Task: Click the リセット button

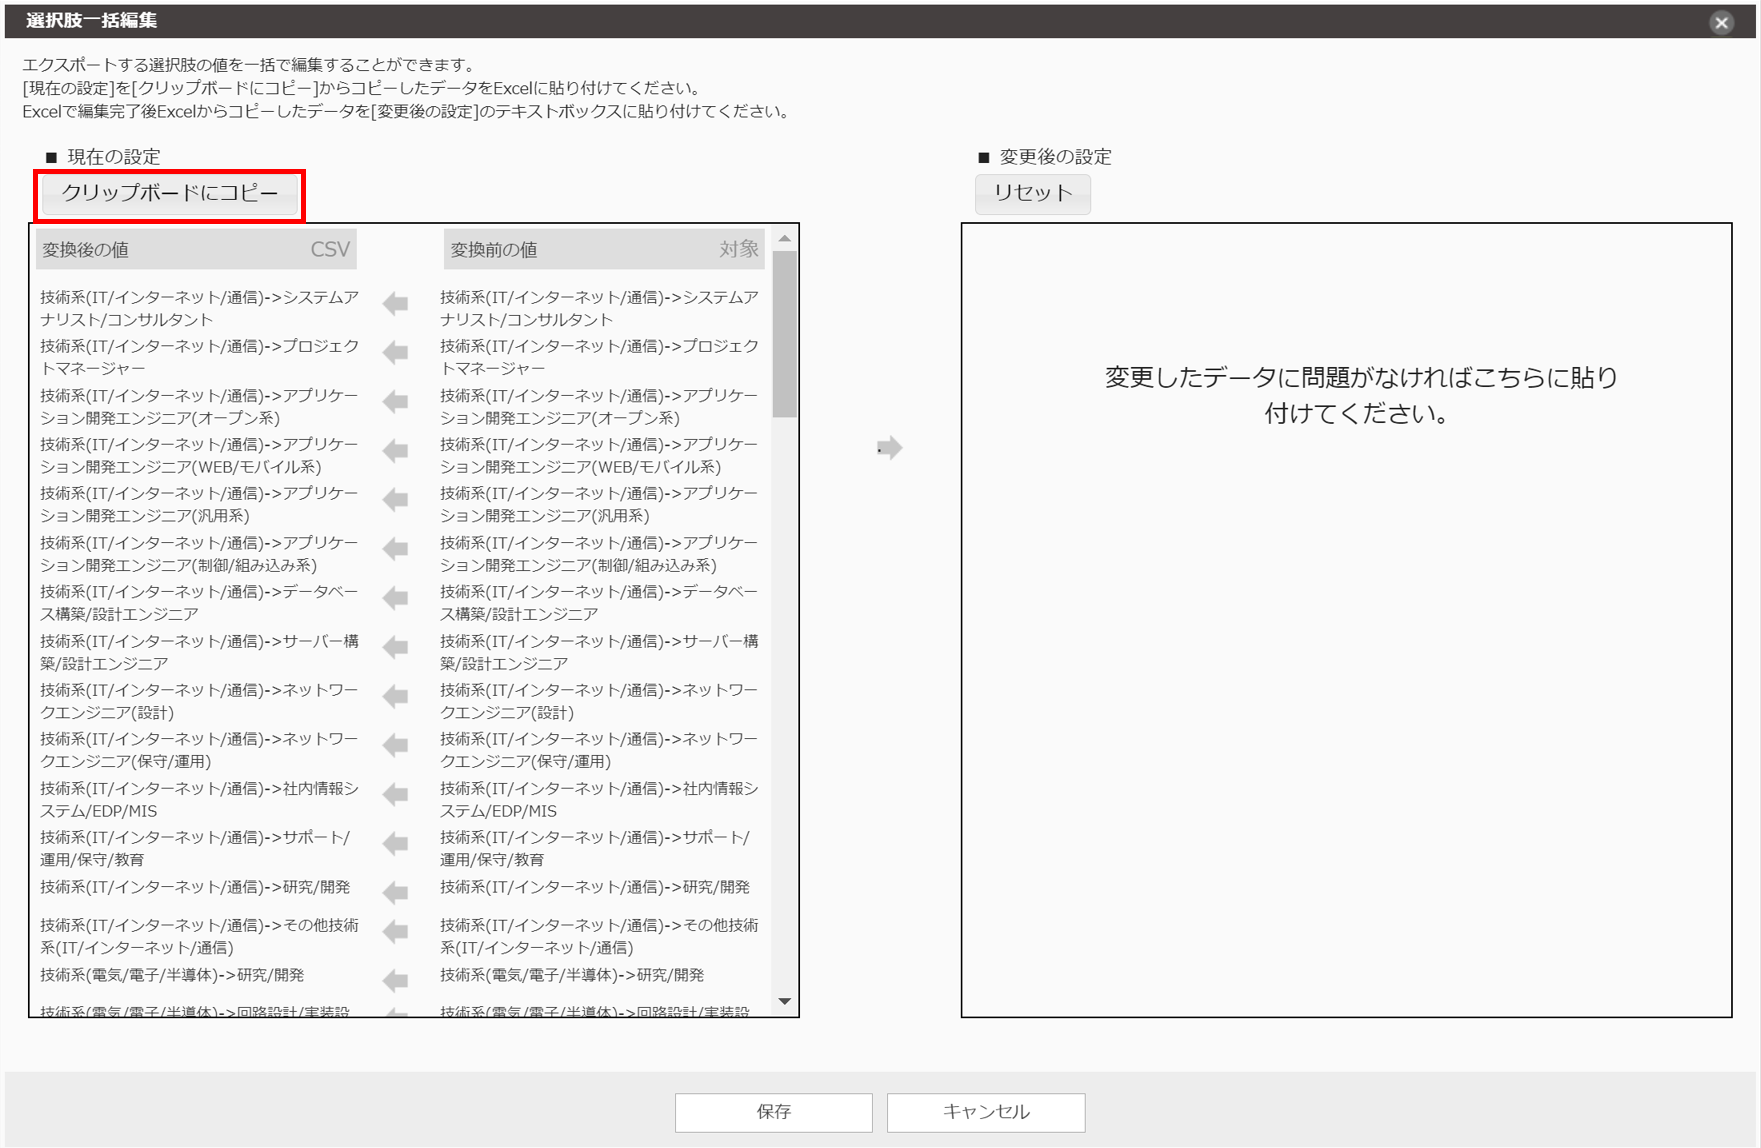Action: pyautogui.click(x=1033, y=194)
